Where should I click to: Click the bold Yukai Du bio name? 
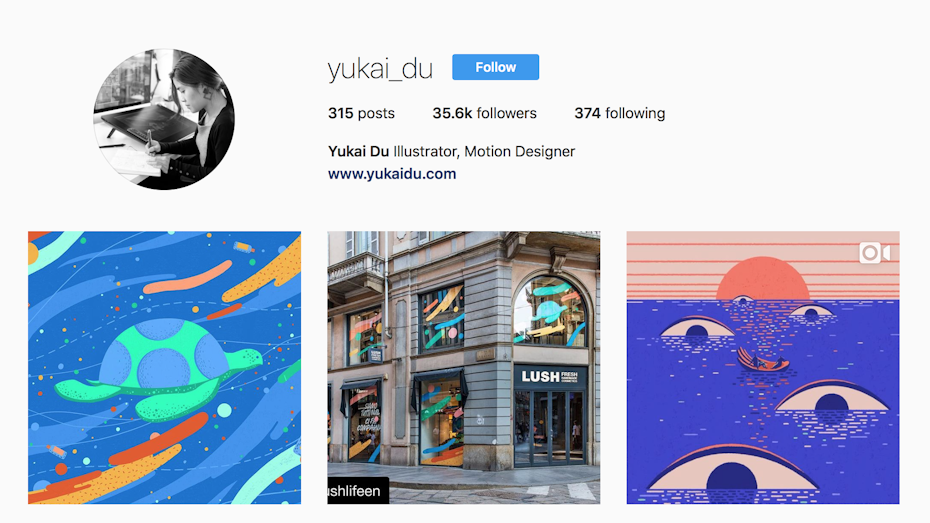(358, 151)
